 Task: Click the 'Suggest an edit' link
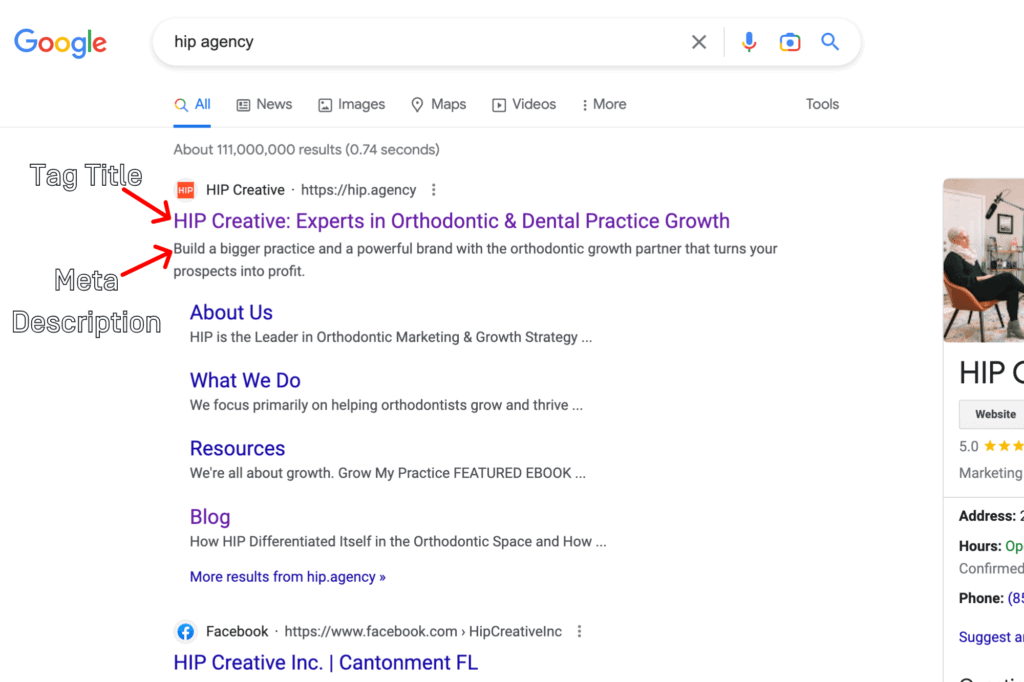coord(991,637)
